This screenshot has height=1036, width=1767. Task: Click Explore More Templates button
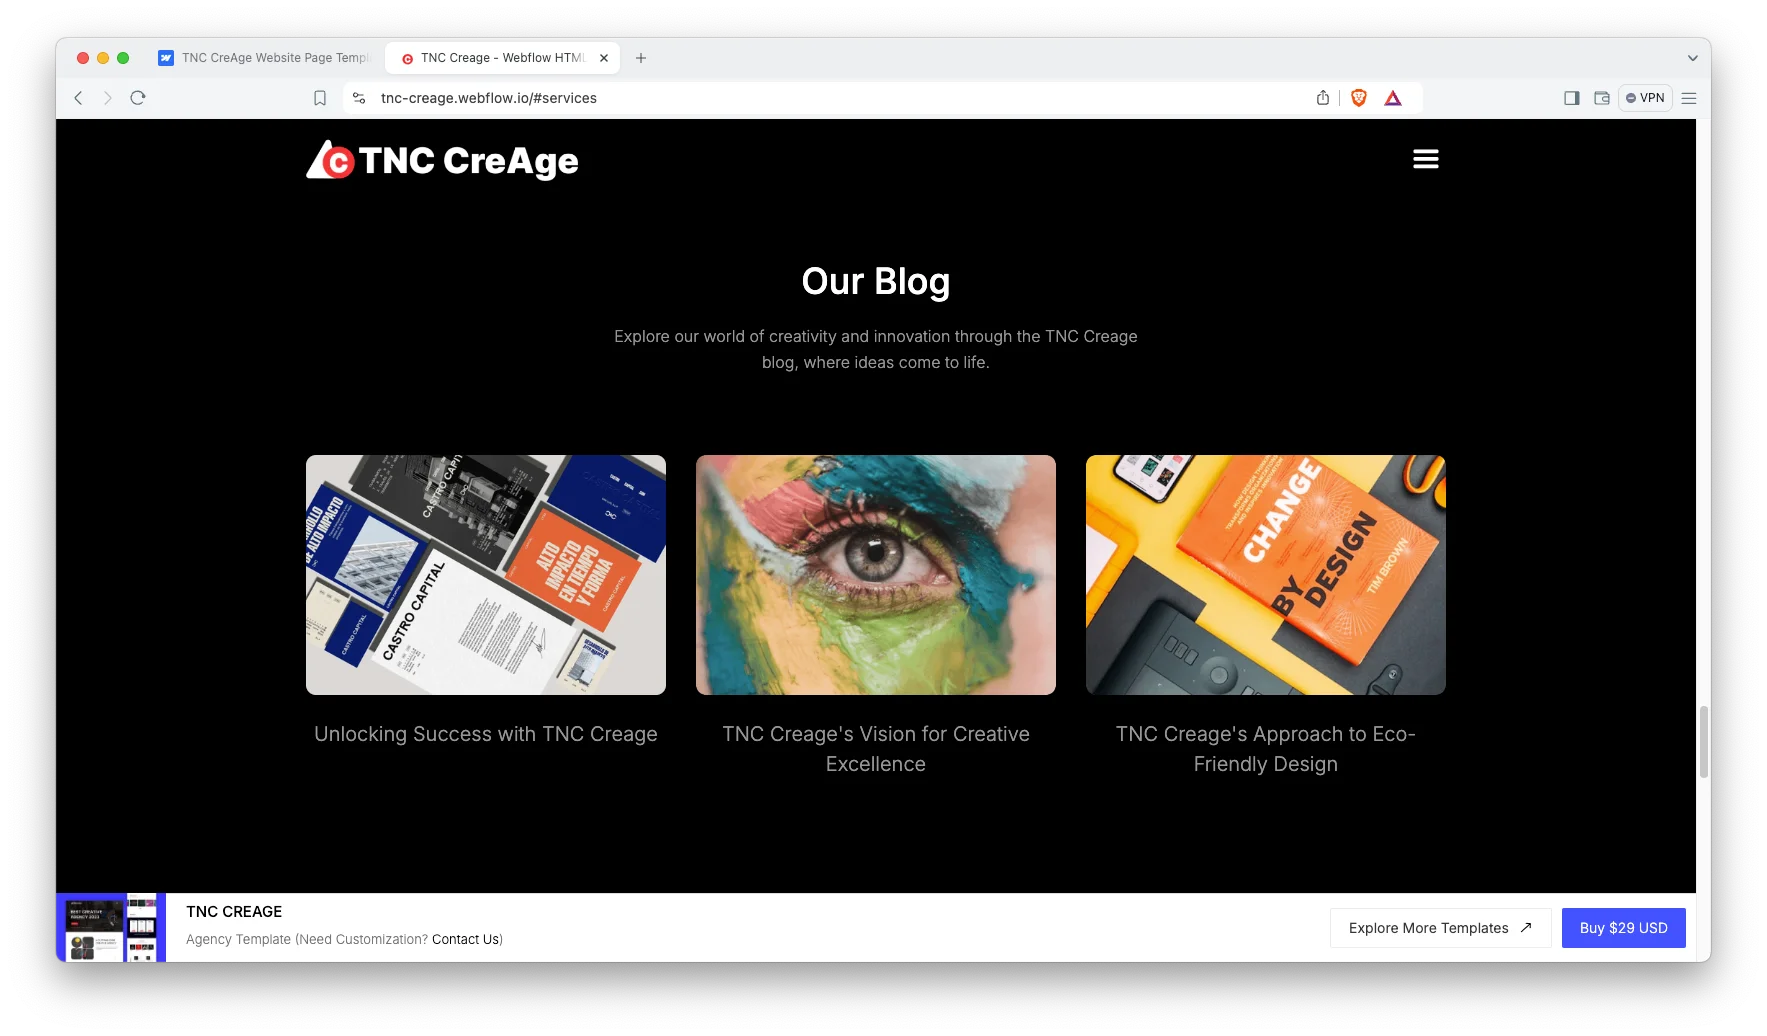(1440, 928)
